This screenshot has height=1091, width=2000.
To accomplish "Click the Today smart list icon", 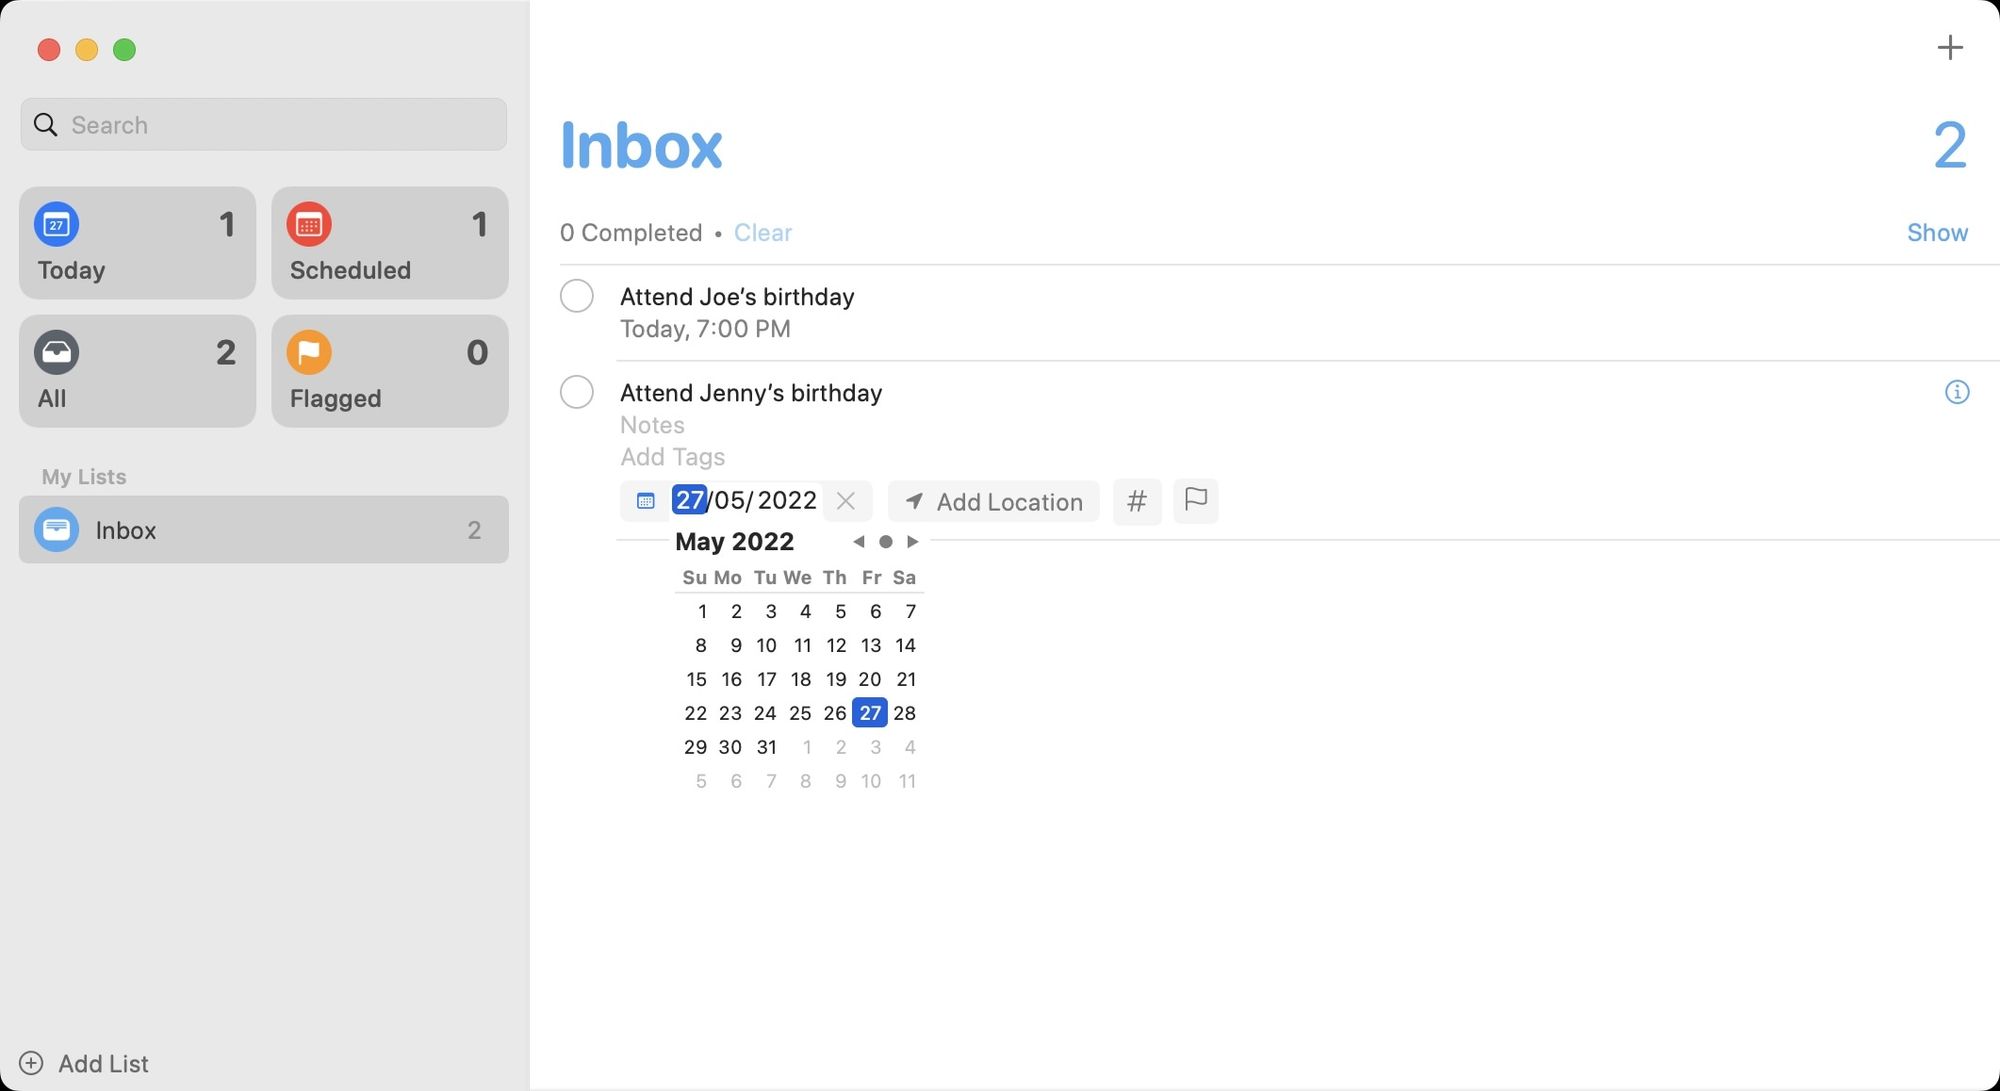I will tap(58, 224).
